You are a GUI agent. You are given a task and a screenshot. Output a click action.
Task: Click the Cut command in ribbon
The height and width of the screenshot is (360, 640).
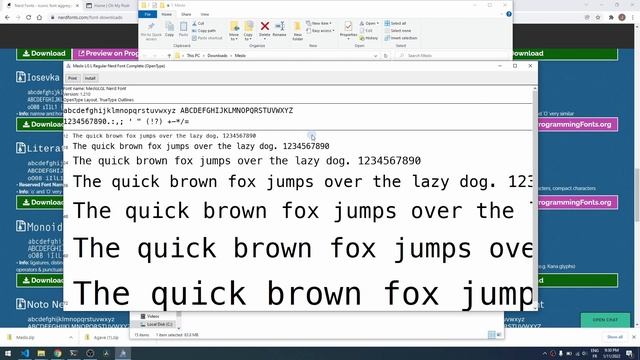pos(198,24)
